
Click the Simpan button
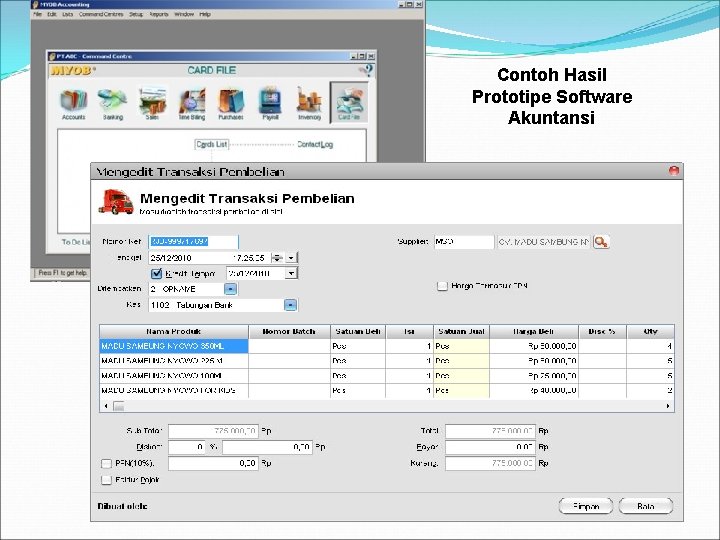point(586,506)
